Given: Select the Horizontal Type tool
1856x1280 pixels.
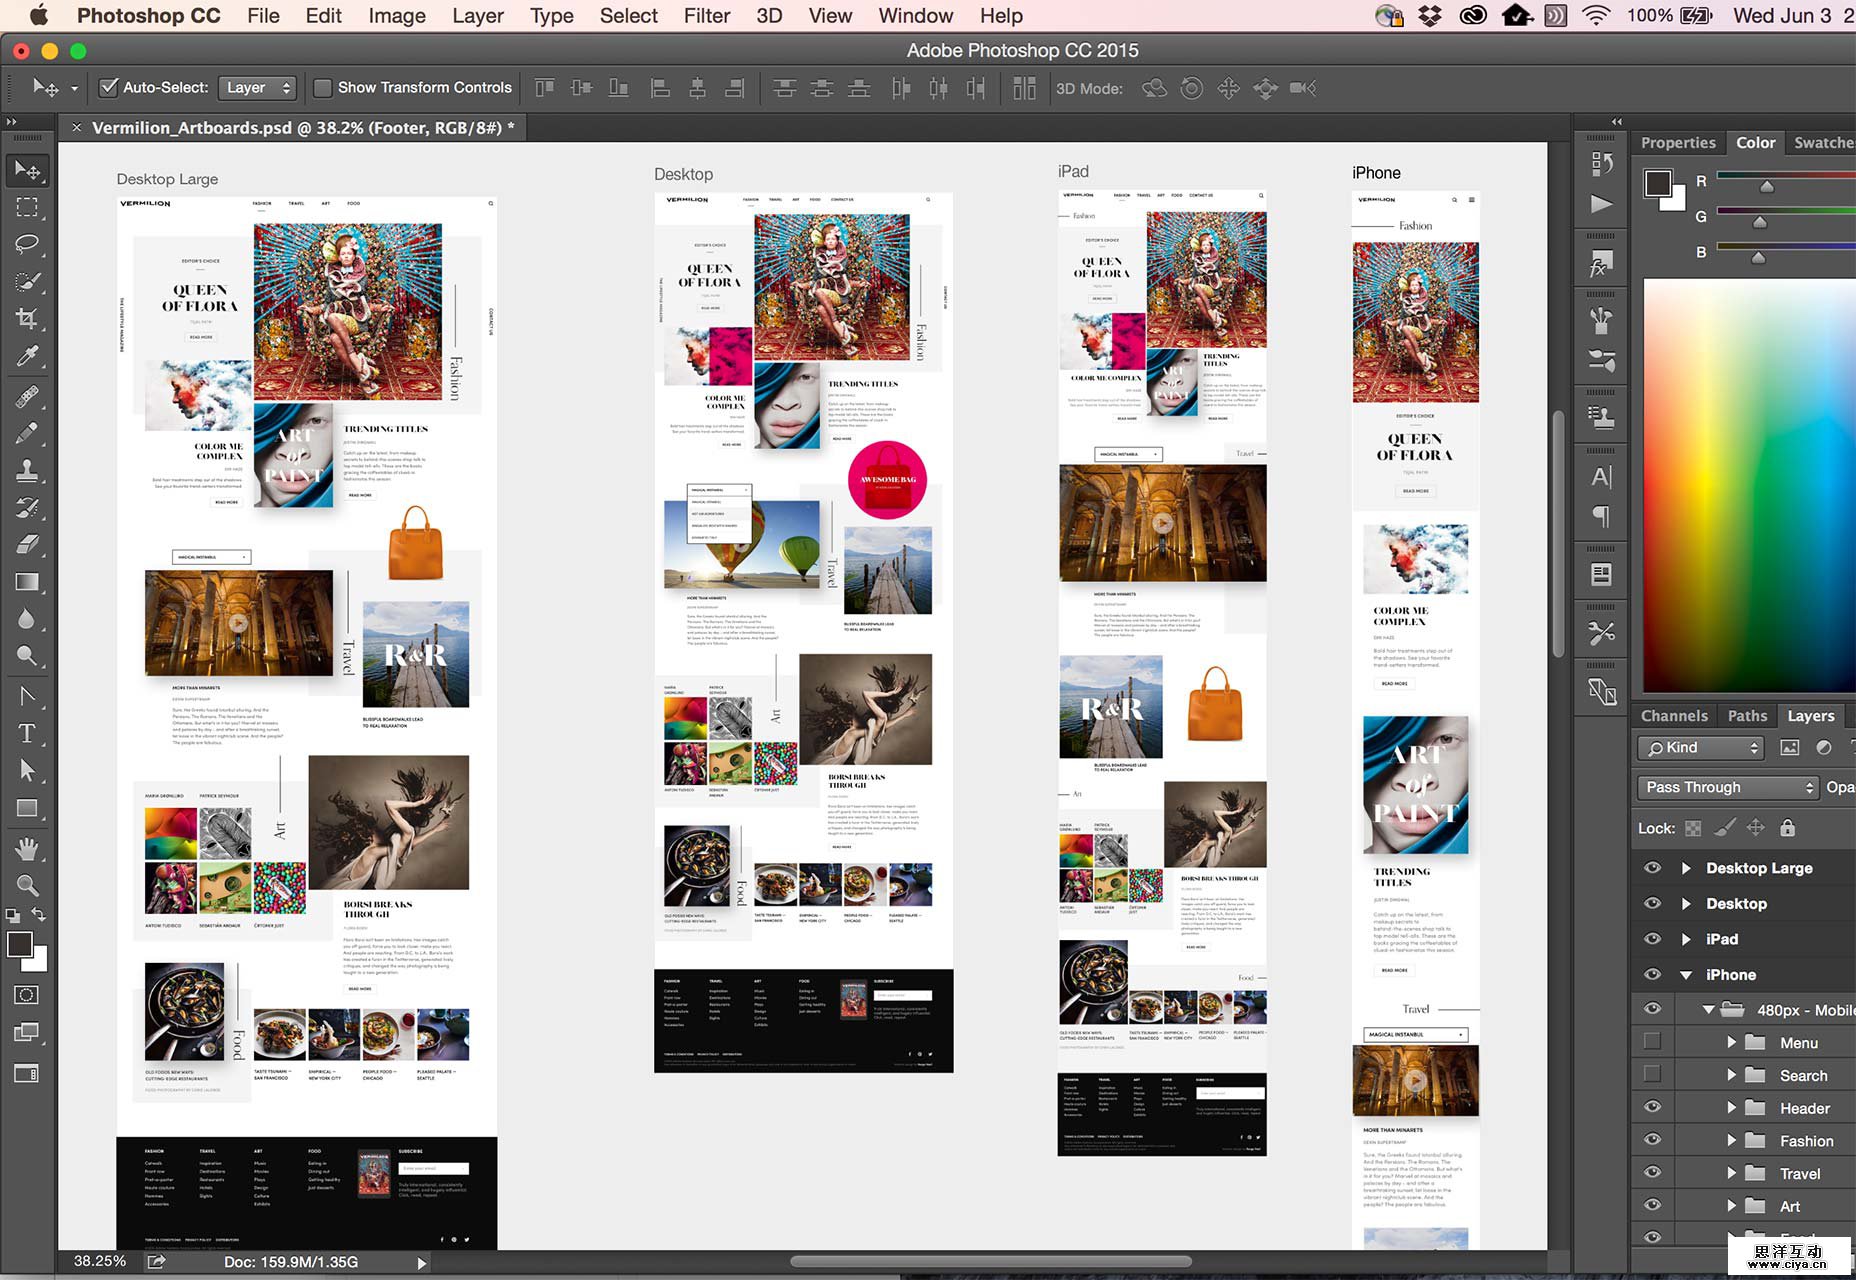Looking at the screenshot, I should [27, 733].
